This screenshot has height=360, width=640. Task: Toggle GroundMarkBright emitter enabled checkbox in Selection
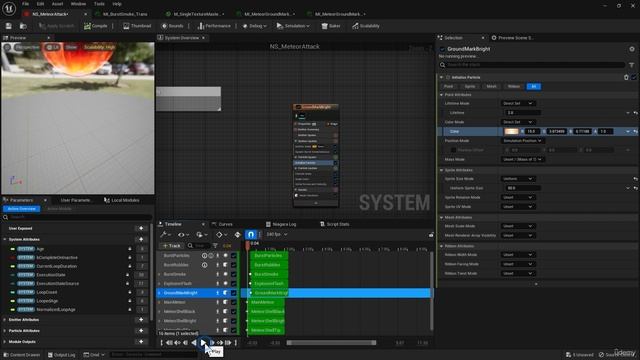tap(442, 49)
